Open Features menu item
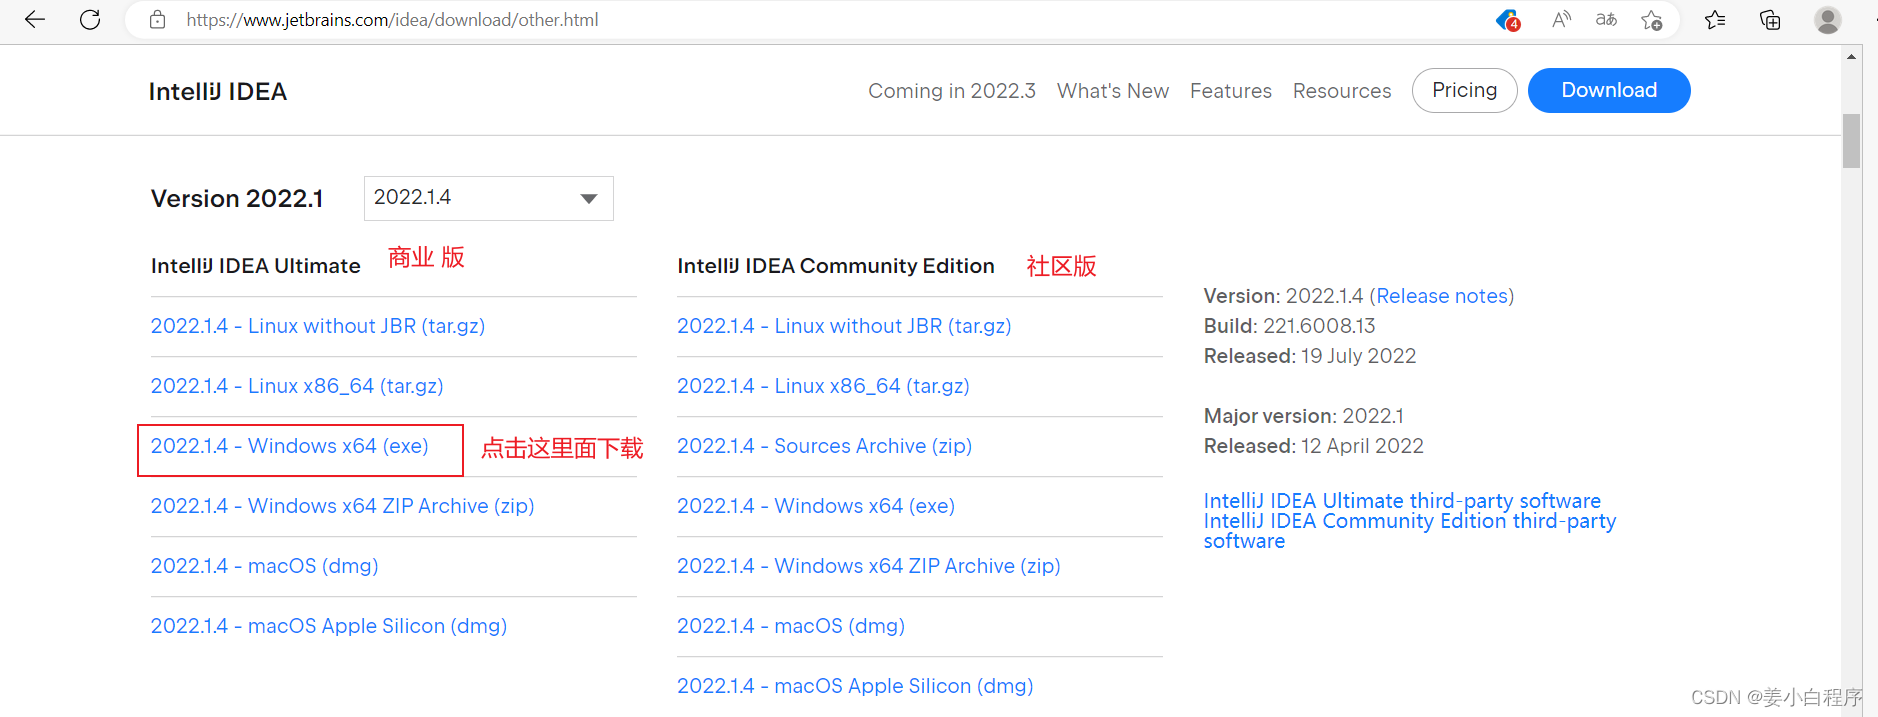This screenshot has height=717, width=1878. 1231,91
